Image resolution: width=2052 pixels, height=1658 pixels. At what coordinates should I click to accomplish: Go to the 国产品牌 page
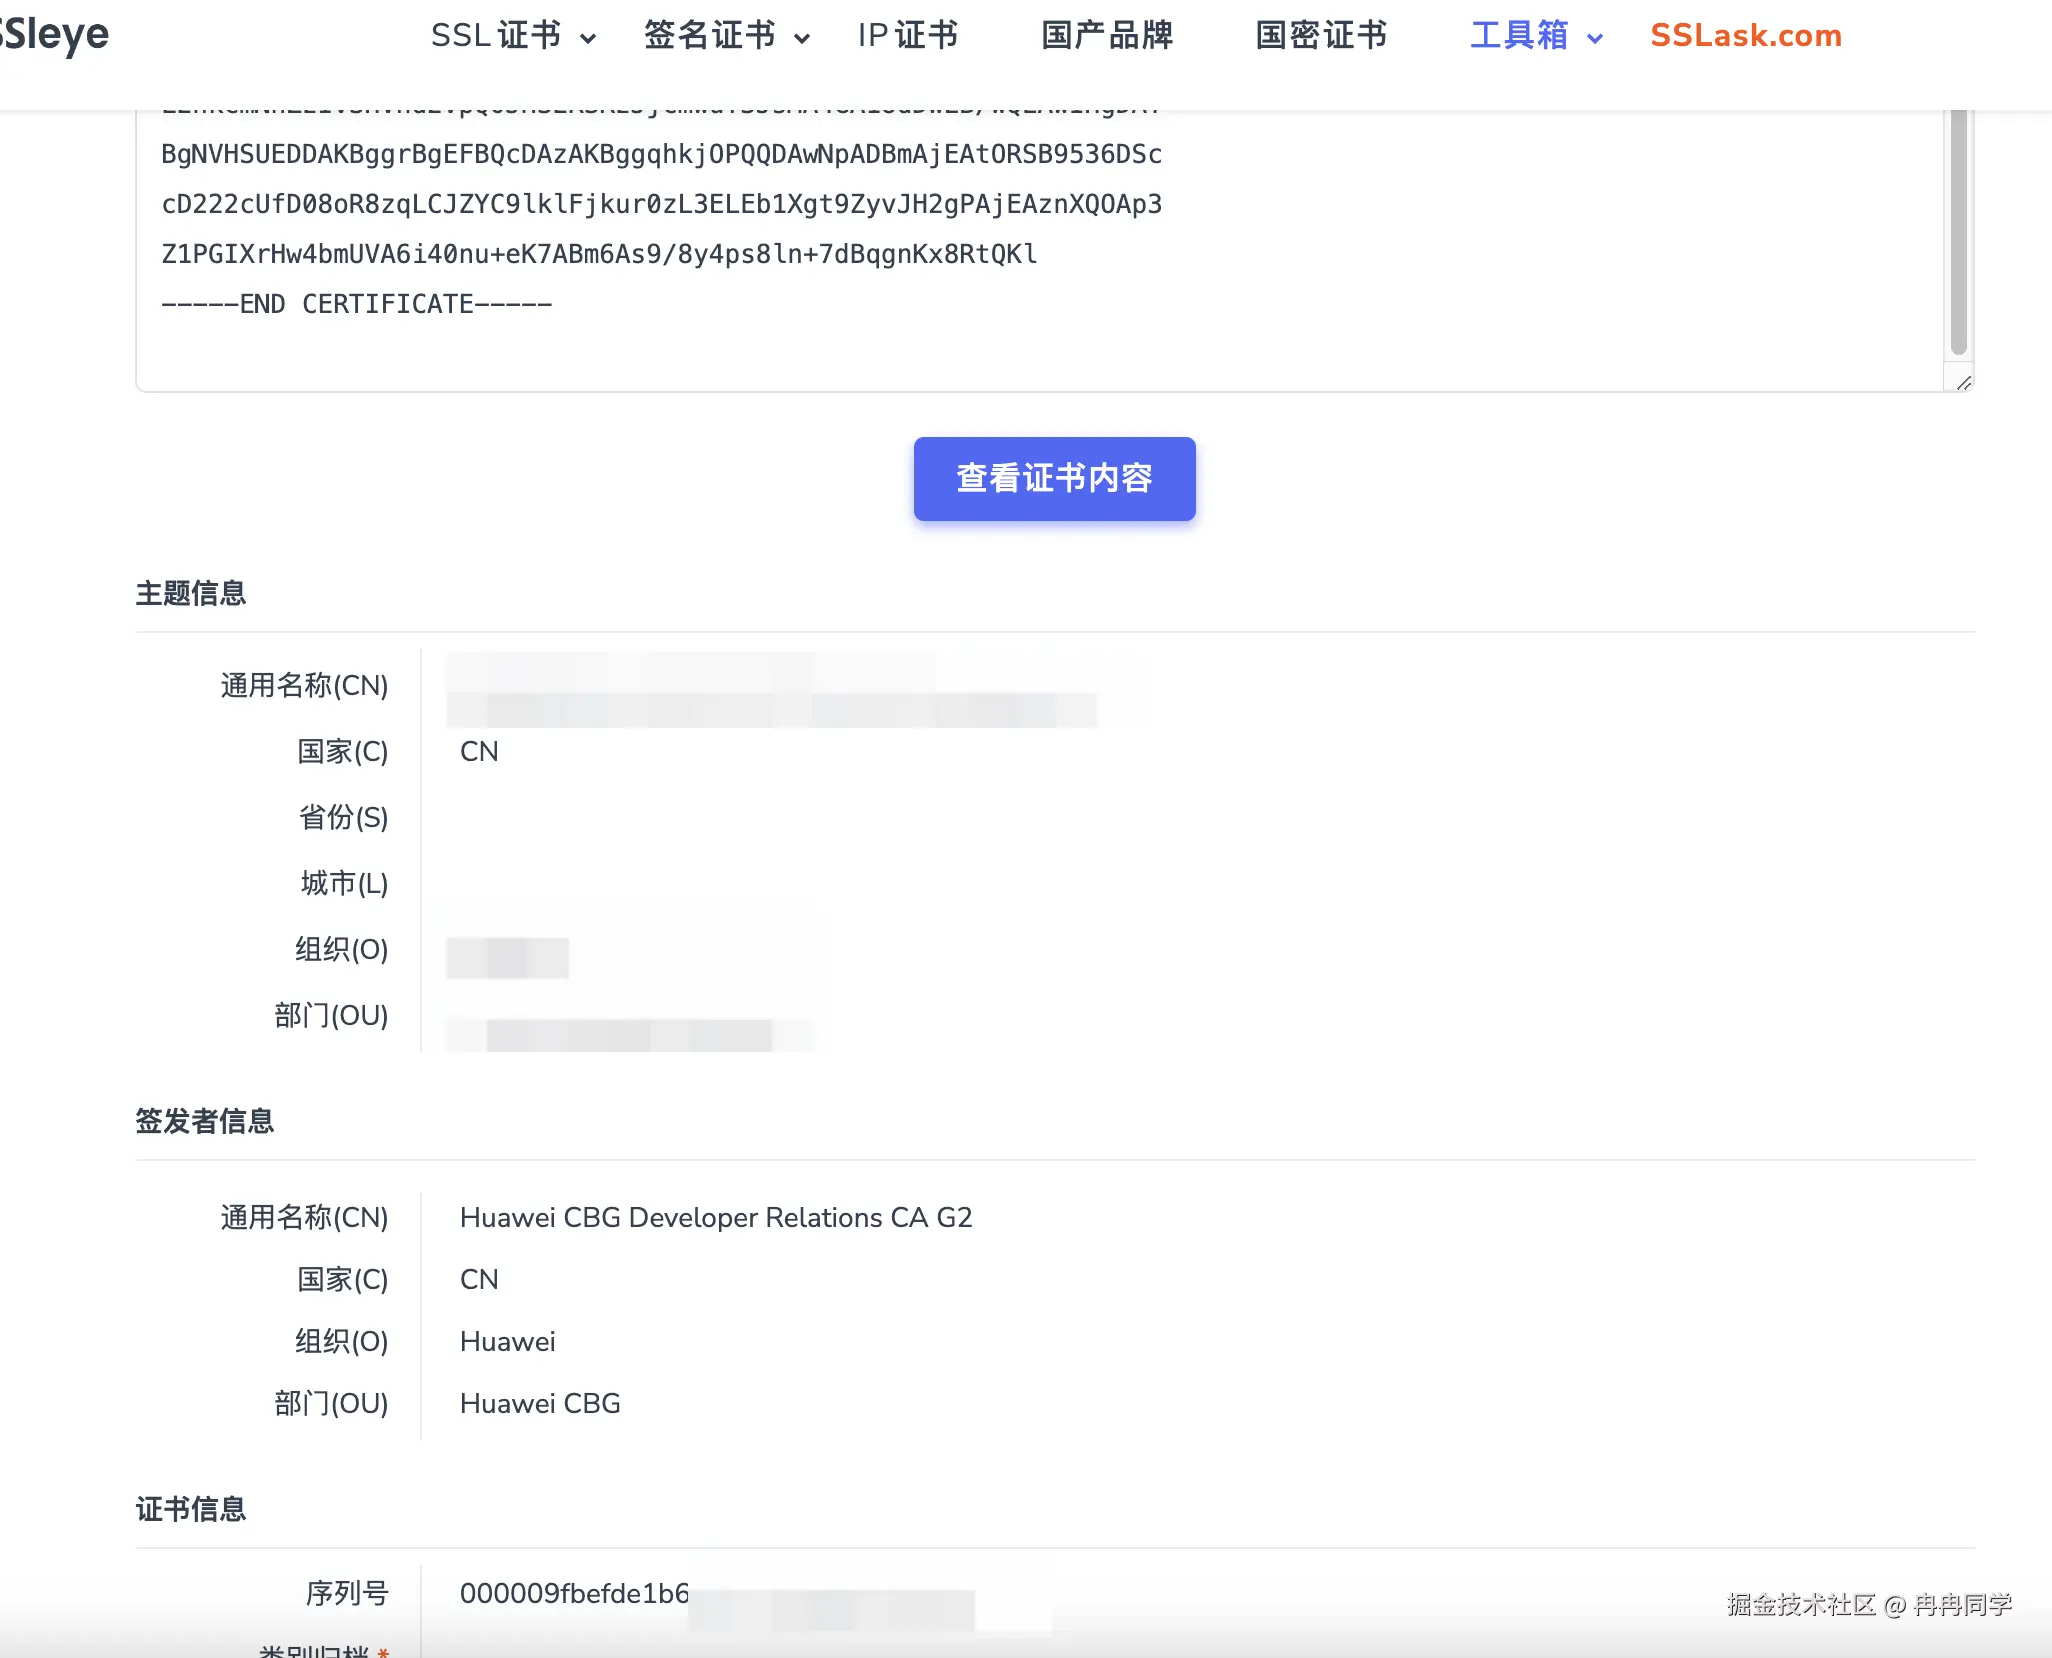(x=1106, y=35)
